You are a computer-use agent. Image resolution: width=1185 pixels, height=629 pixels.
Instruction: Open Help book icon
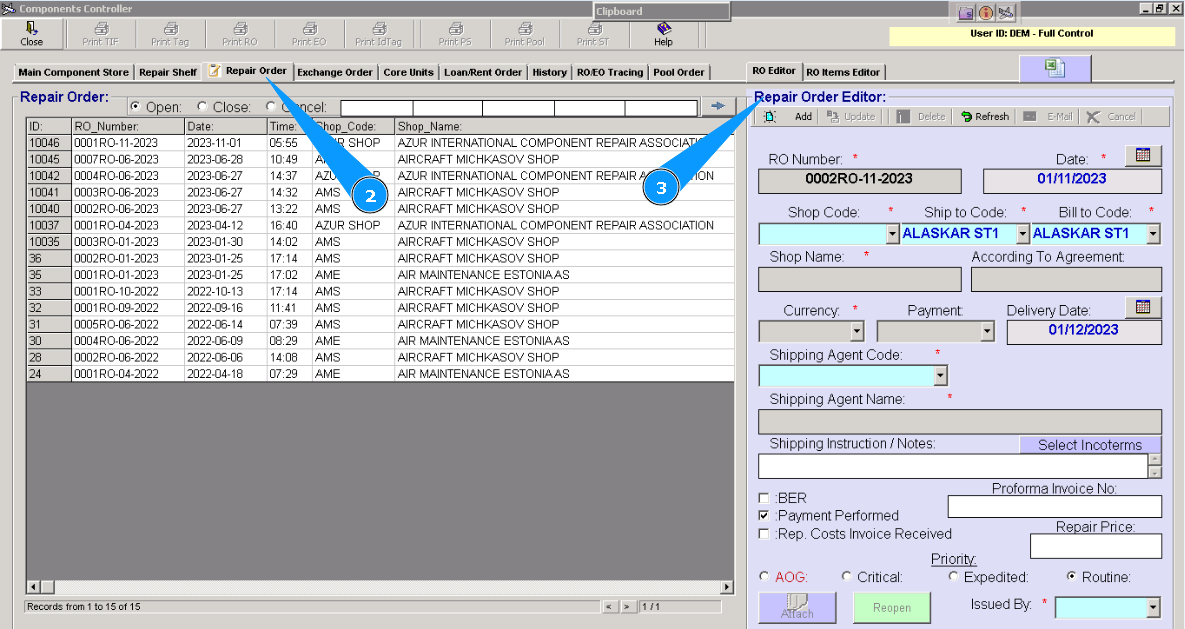(664, 29)
